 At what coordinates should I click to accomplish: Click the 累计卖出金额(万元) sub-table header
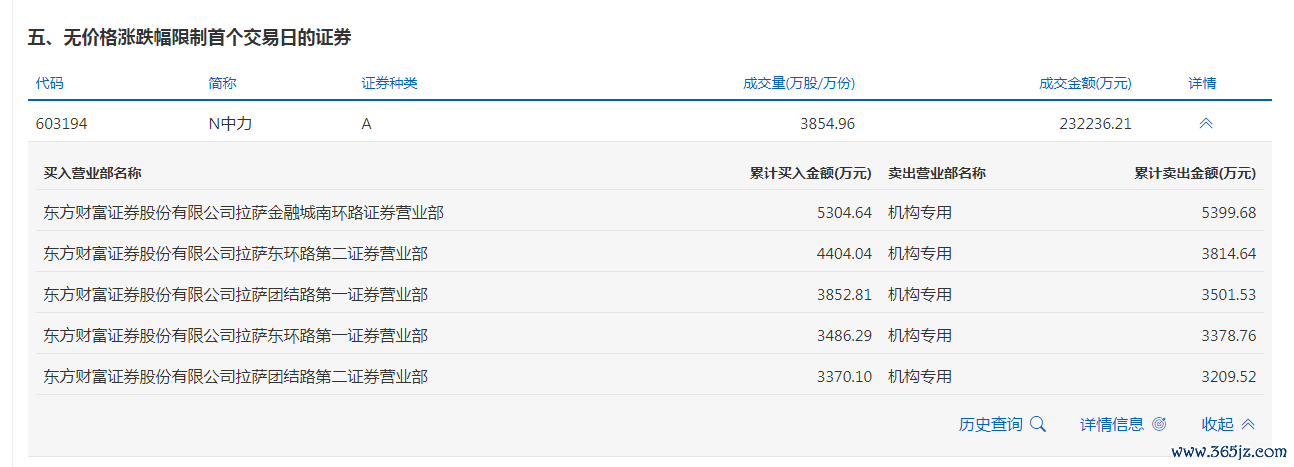click(x=1194, y=173)
